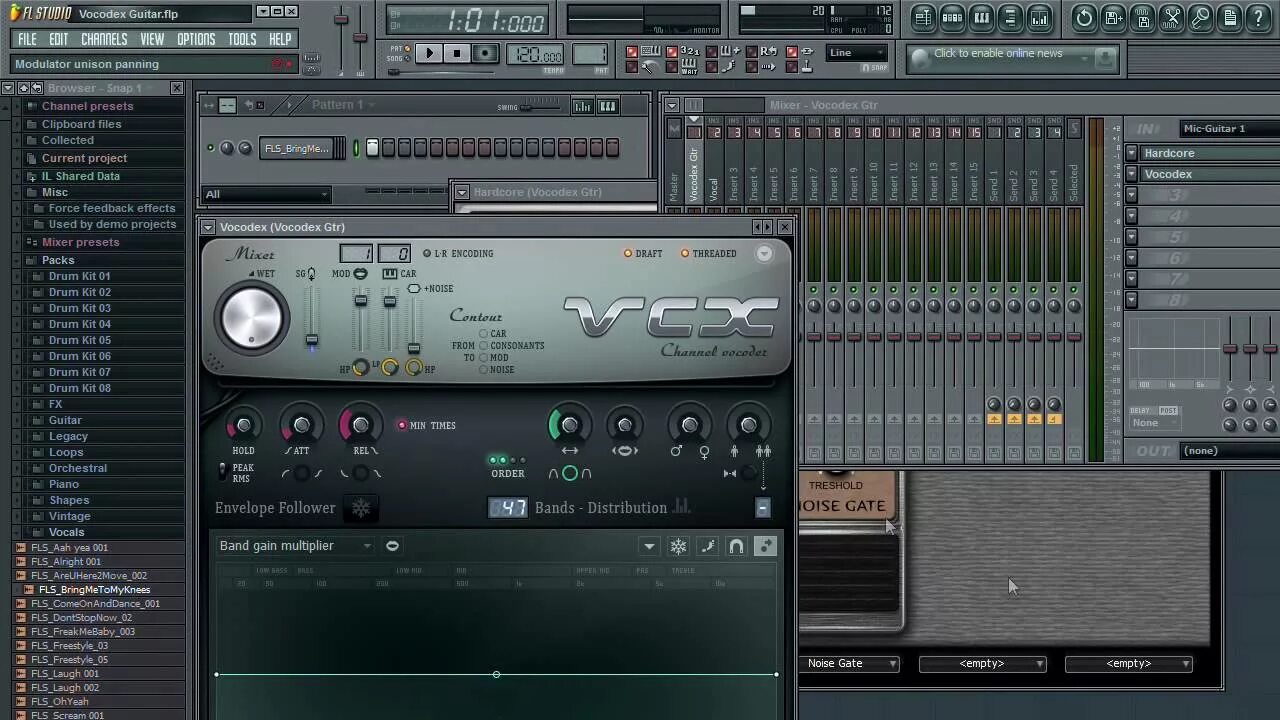This screenshot has height=720, width=1280.
Task: Click the slide icon at envelope toolbar end
Action: click(765, 546)
